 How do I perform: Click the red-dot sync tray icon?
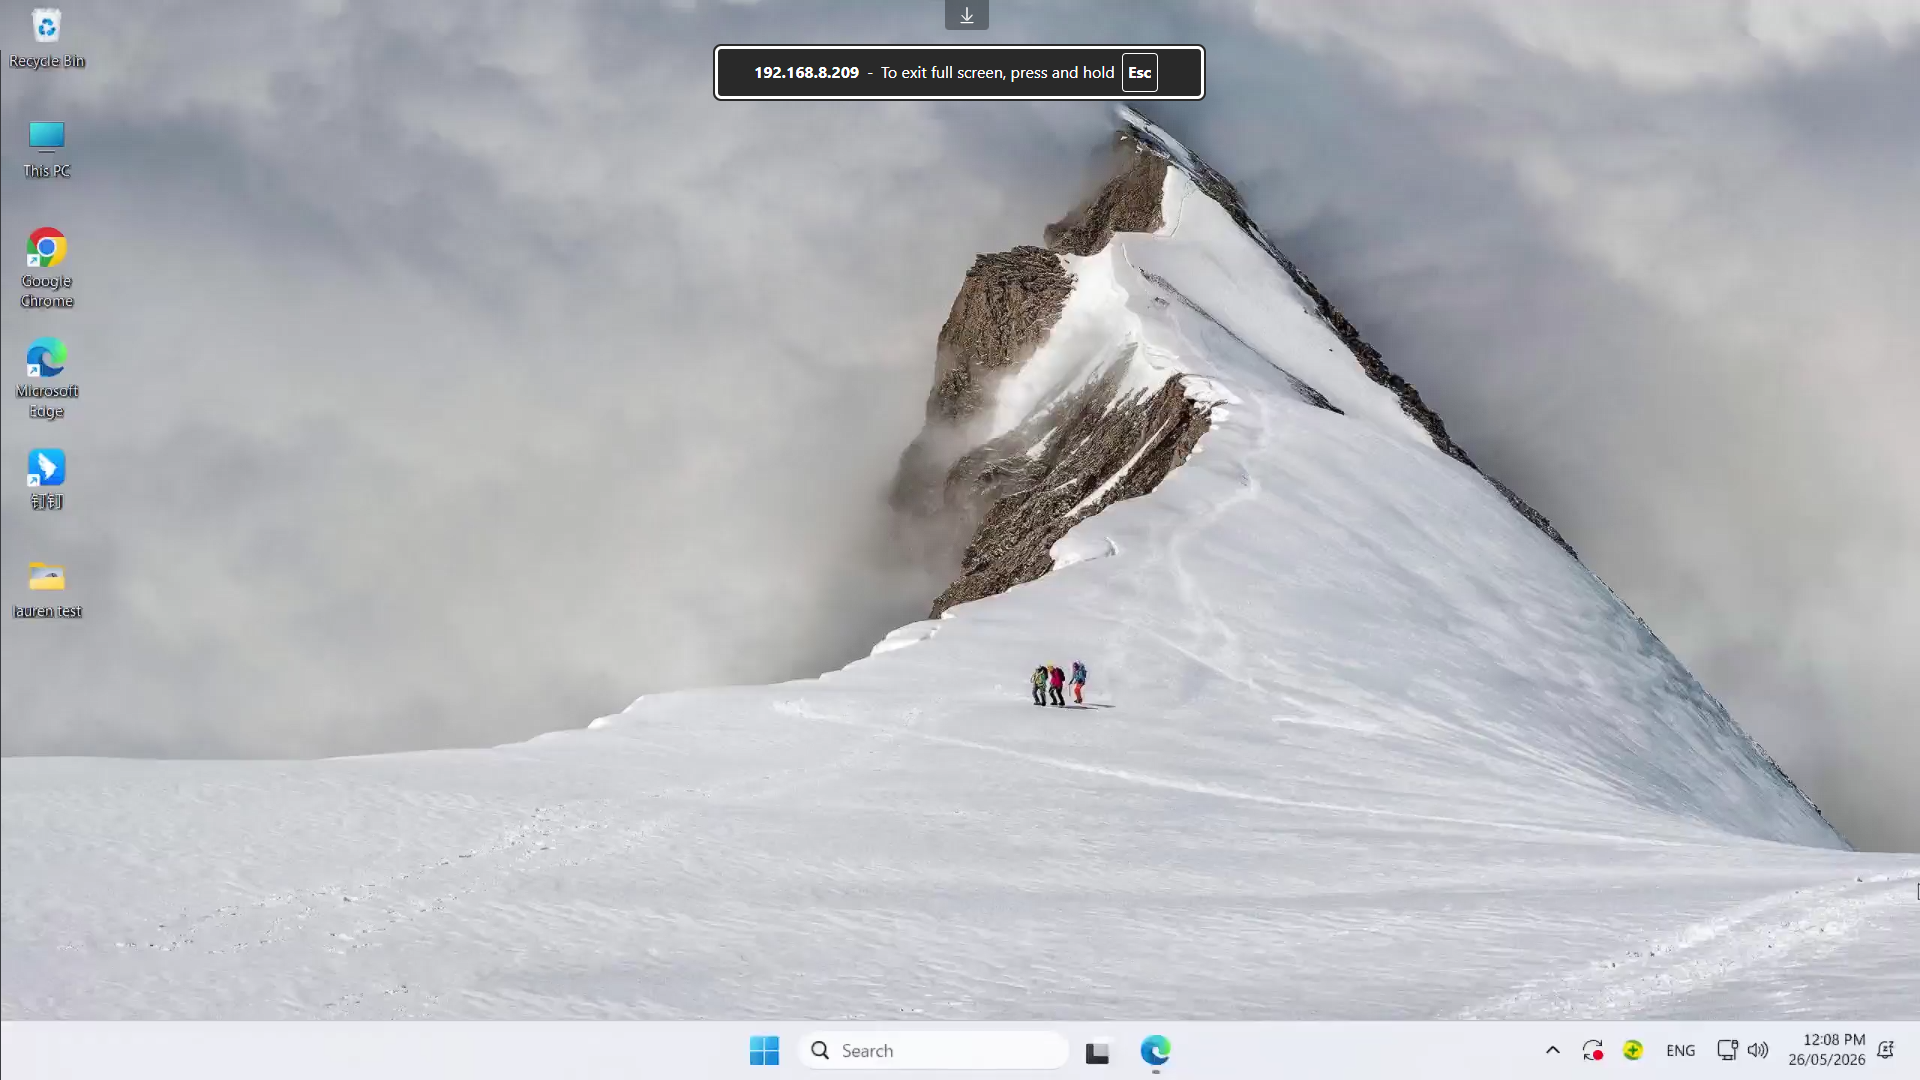(1592, 1050)
